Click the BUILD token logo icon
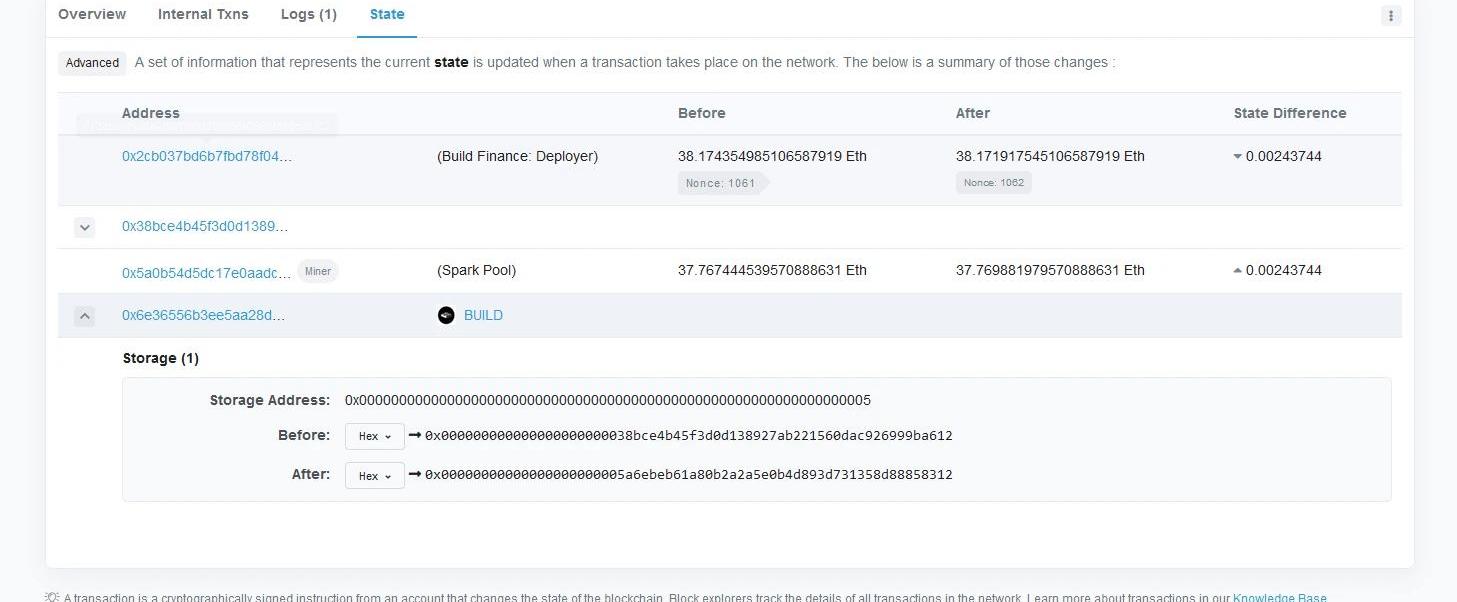Screen dimensions: 1457x602 (x=446, y=315)
